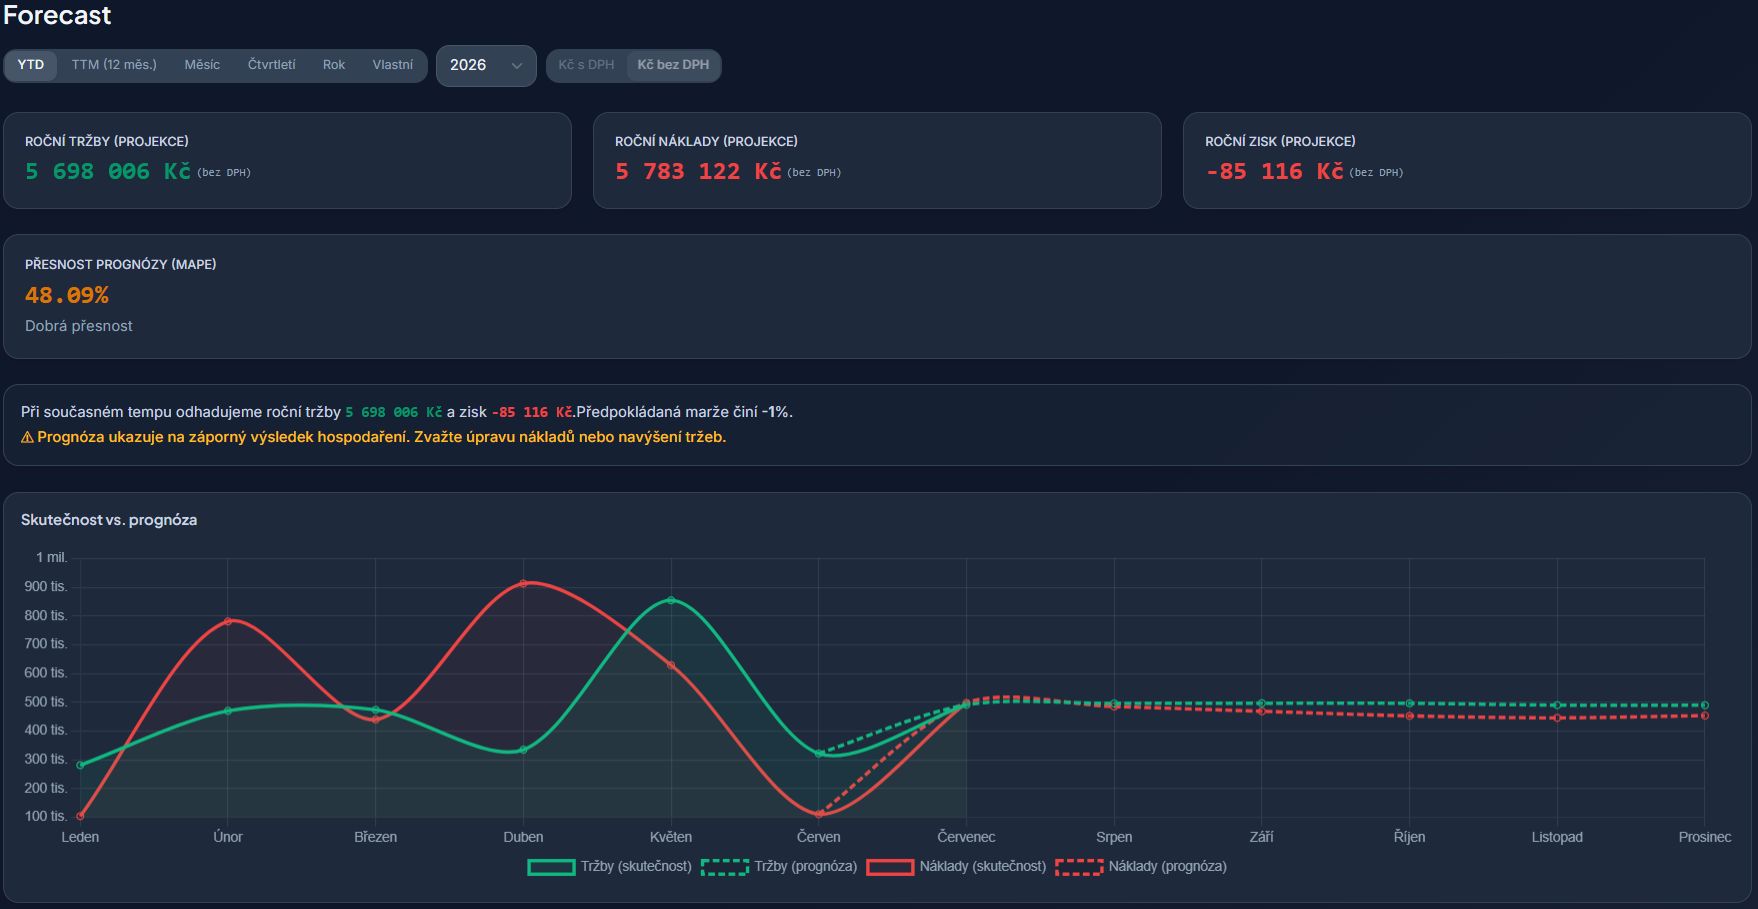
Task: Choose the Čtvrtletí period tab
Action: point(272,65)
